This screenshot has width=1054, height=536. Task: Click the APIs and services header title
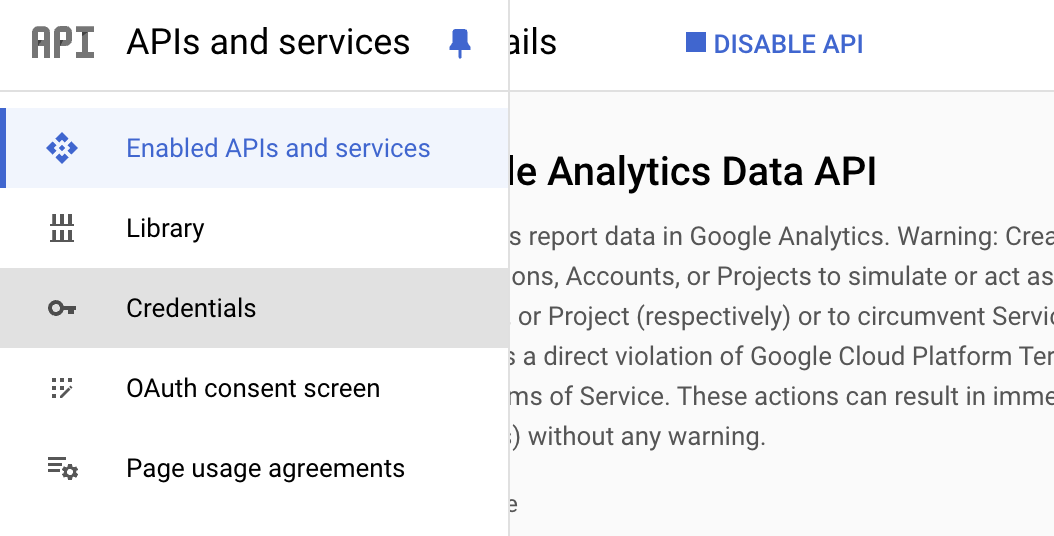(x=268, y=42)
